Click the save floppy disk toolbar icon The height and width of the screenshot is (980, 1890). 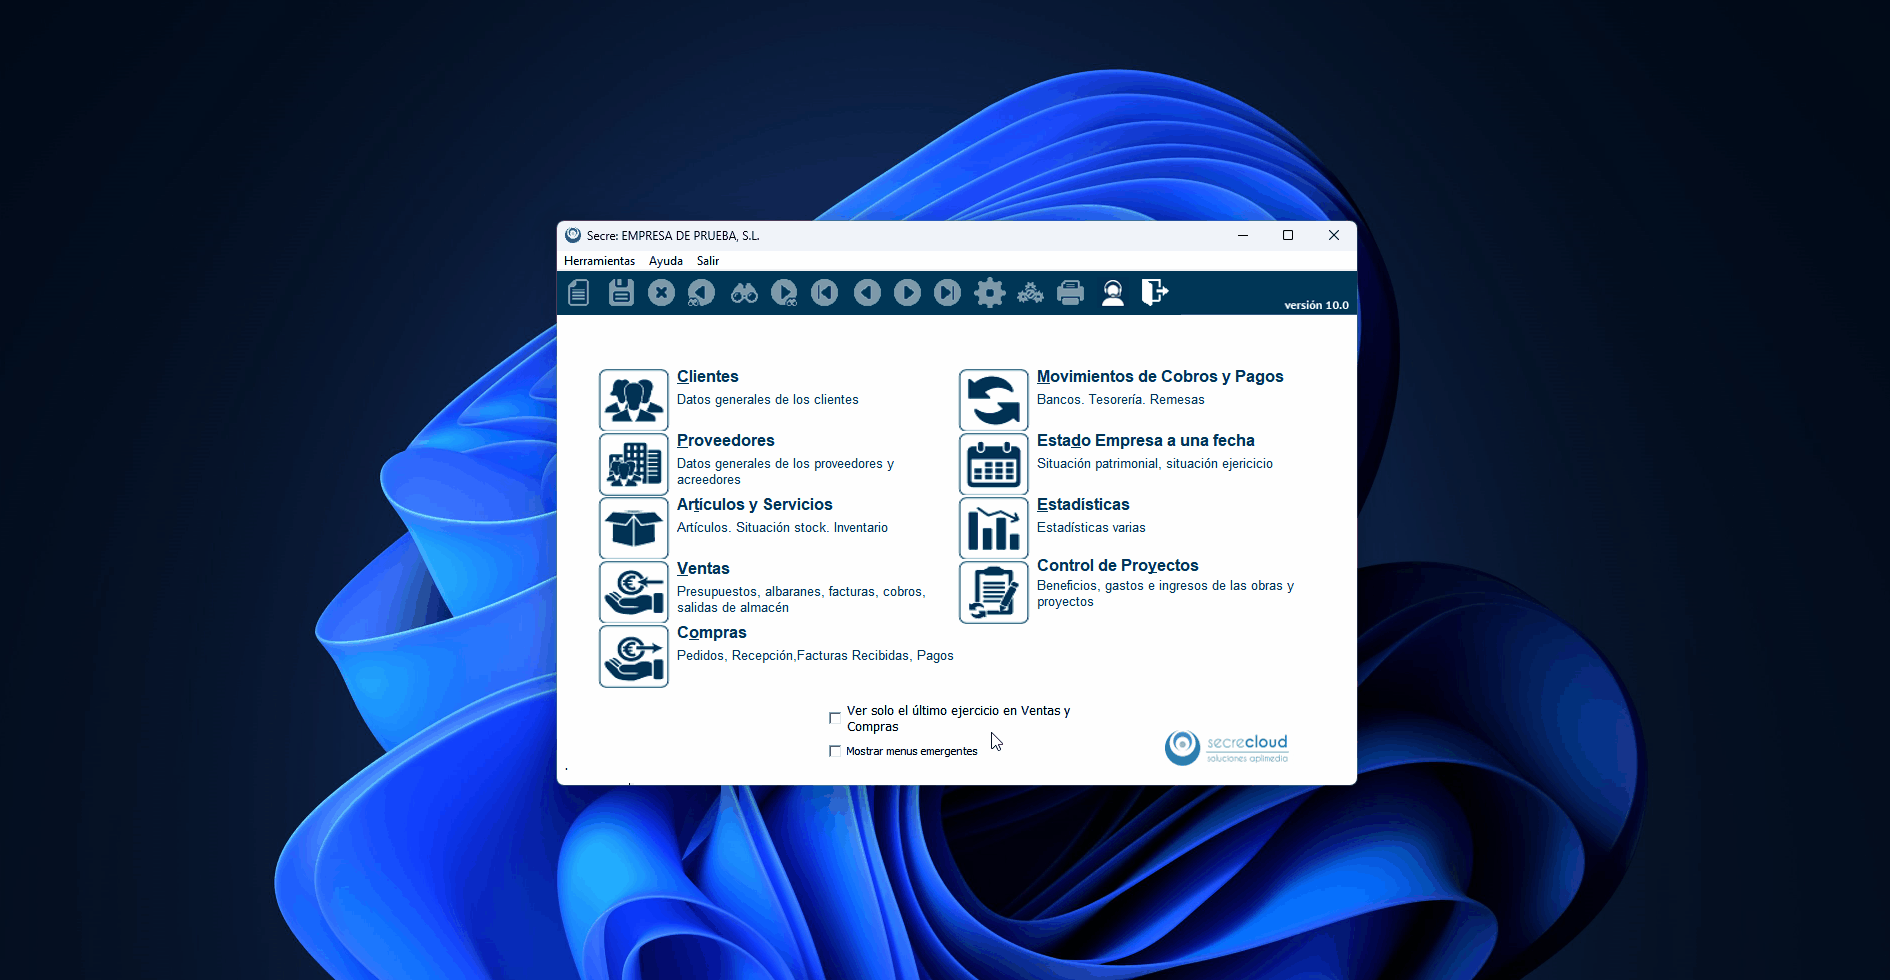621,293
